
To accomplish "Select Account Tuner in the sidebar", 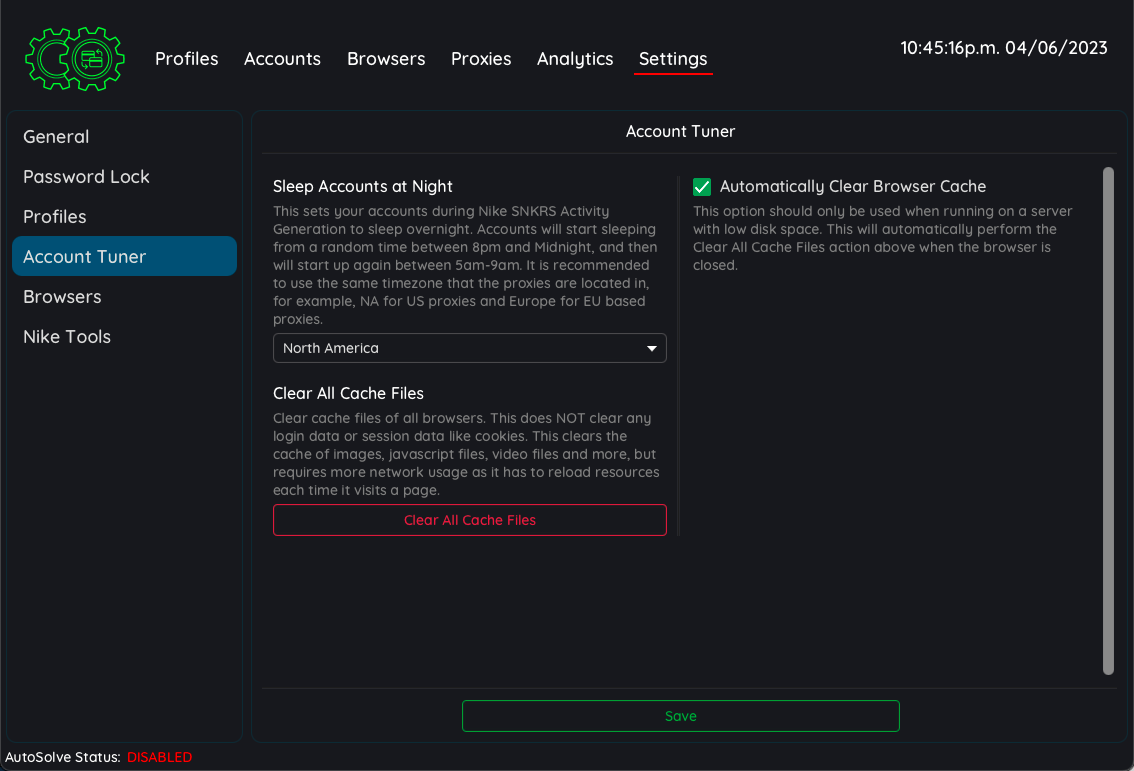I will point(124,256).
